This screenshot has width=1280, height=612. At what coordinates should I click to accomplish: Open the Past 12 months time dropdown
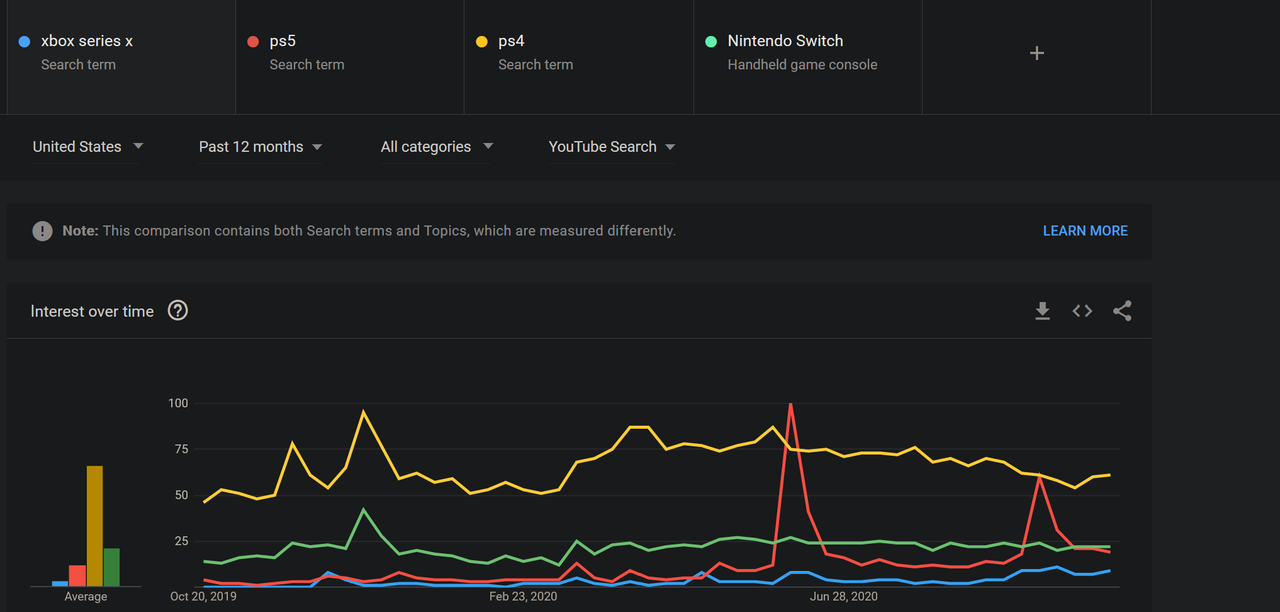(260, 147)
